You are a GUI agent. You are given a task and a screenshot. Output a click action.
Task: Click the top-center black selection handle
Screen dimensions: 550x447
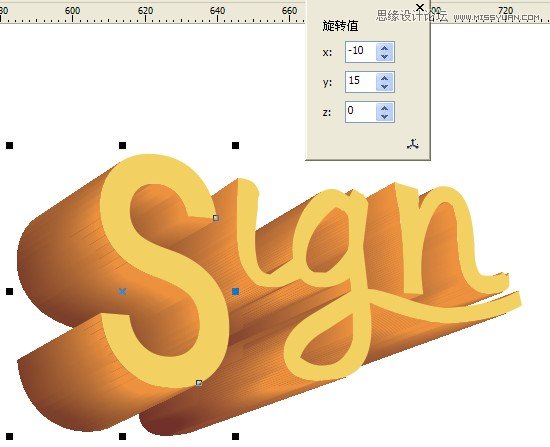click(122, 145)
